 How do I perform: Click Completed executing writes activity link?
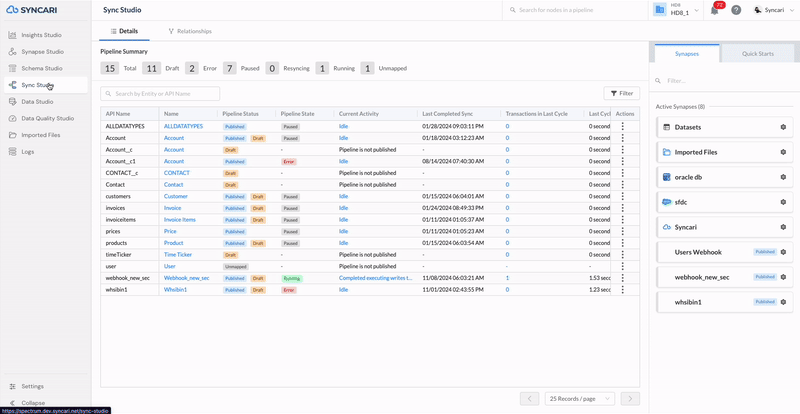point(376,278)
